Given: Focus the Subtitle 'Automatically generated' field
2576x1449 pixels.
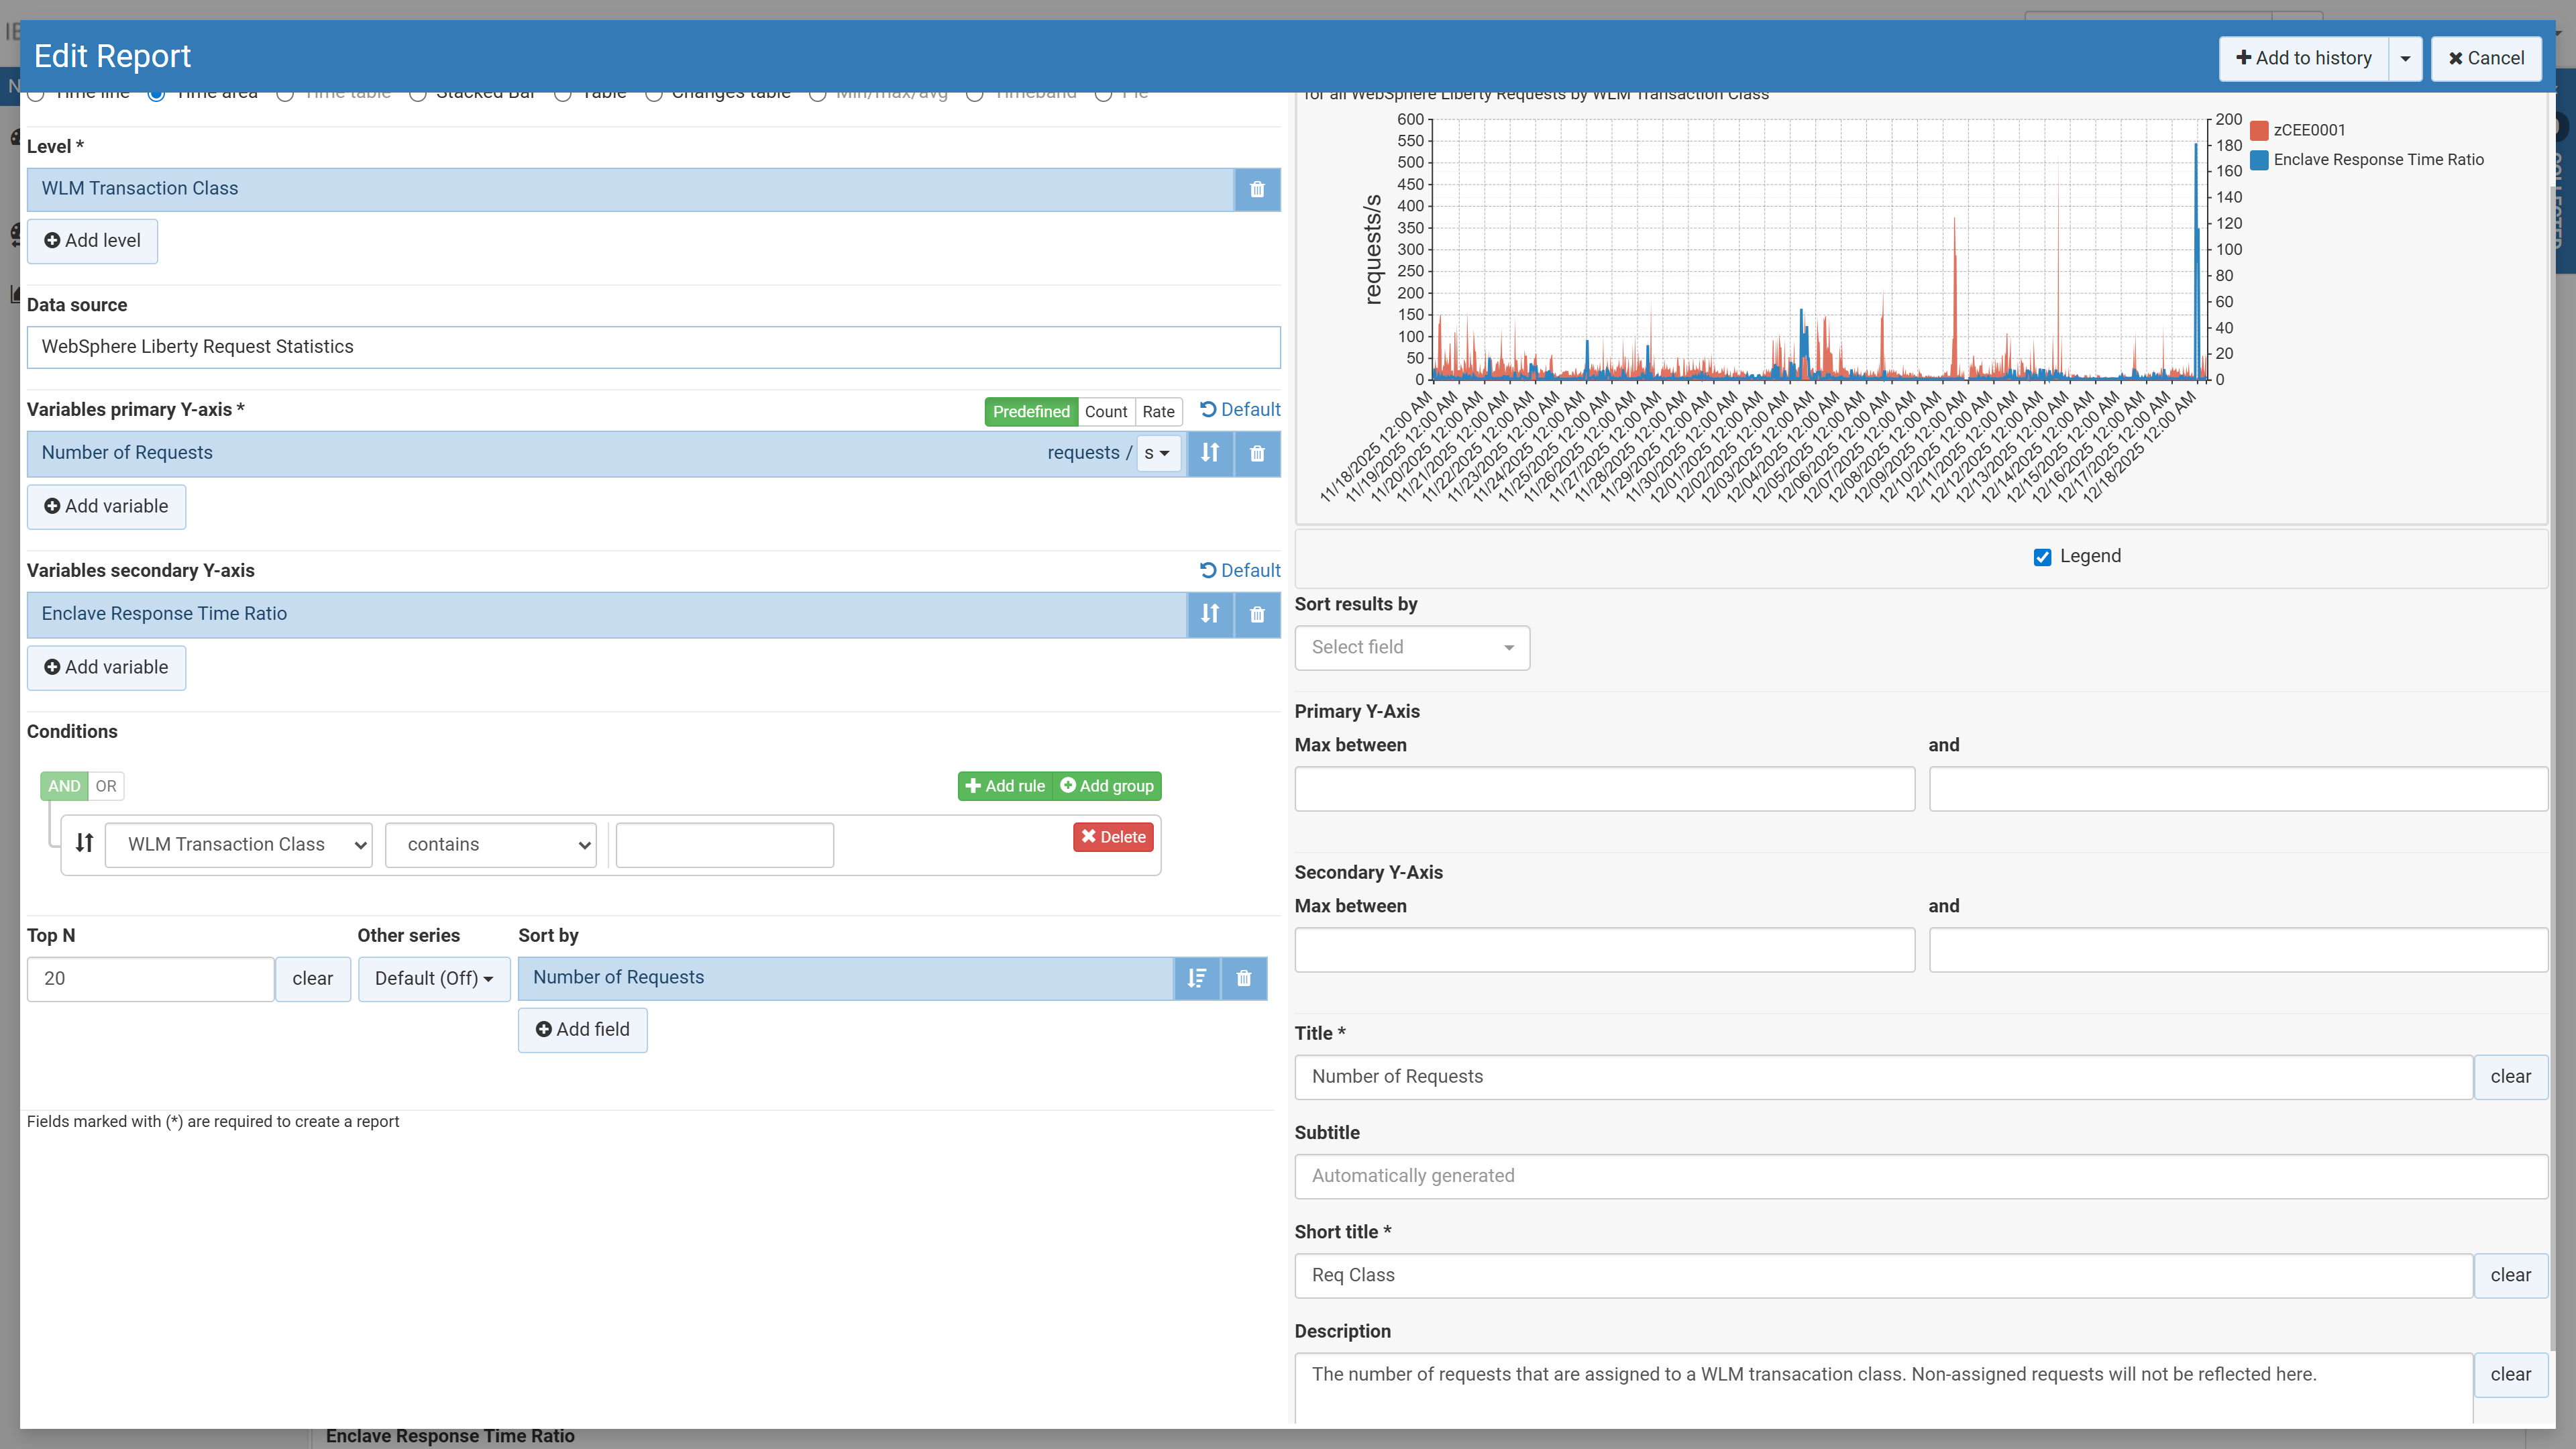Looking at the screenshot, I should [x=1921, y=1177].
